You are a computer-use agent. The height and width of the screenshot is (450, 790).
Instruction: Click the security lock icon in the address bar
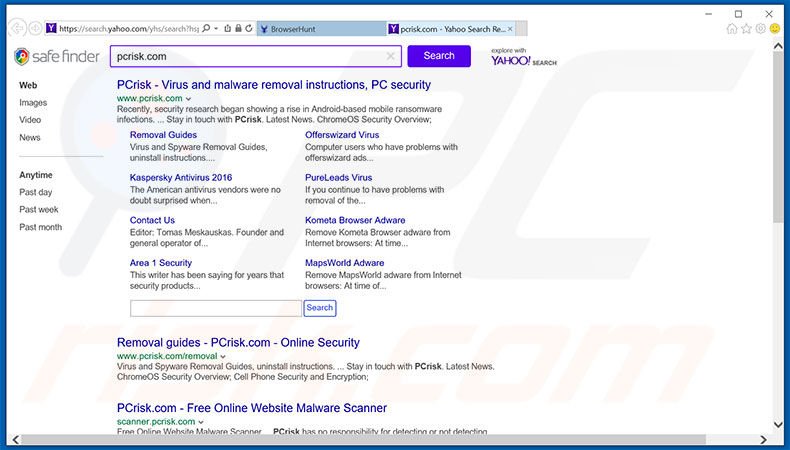(x=238, y=29)
